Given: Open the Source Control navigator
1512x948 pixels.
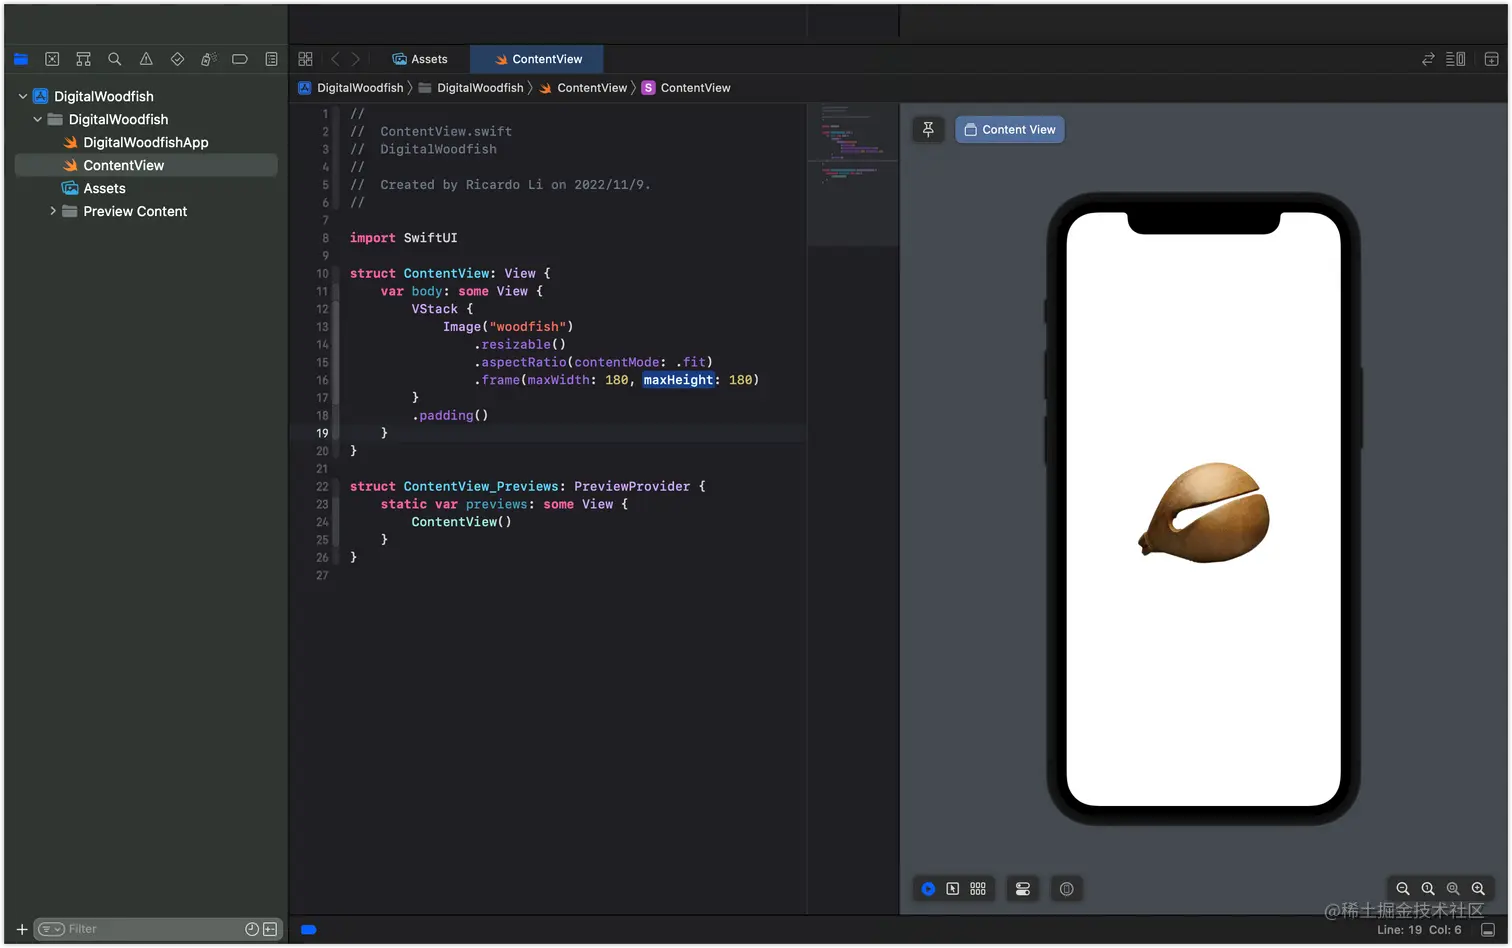Looking at the screenshot, I should pos(52,59).
